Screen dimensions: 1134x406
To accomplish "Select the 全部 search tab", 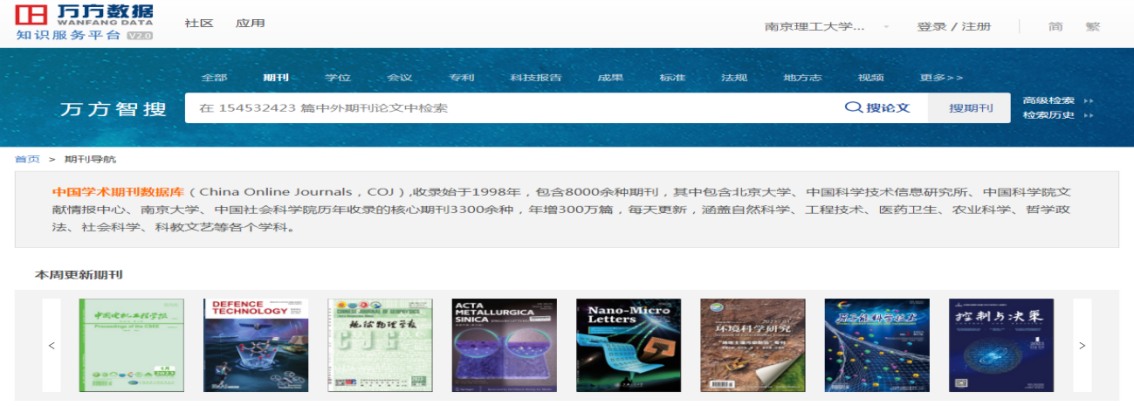I will tap(214, 78).
